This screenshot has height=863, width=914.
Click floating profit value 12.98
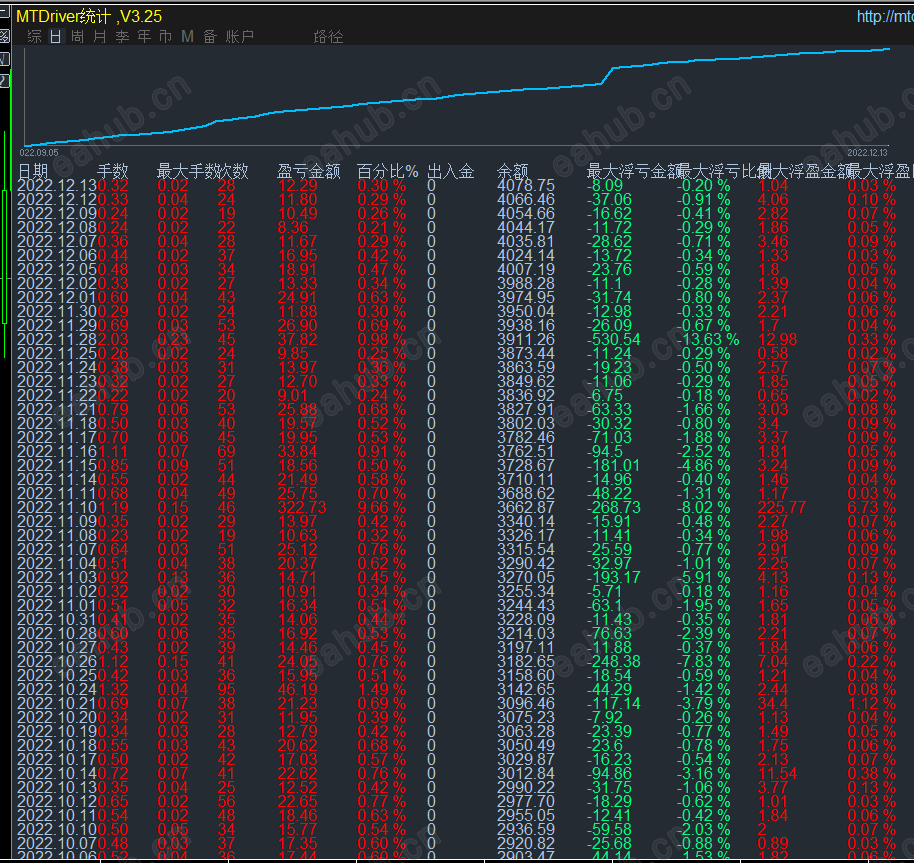click(777, 340)
